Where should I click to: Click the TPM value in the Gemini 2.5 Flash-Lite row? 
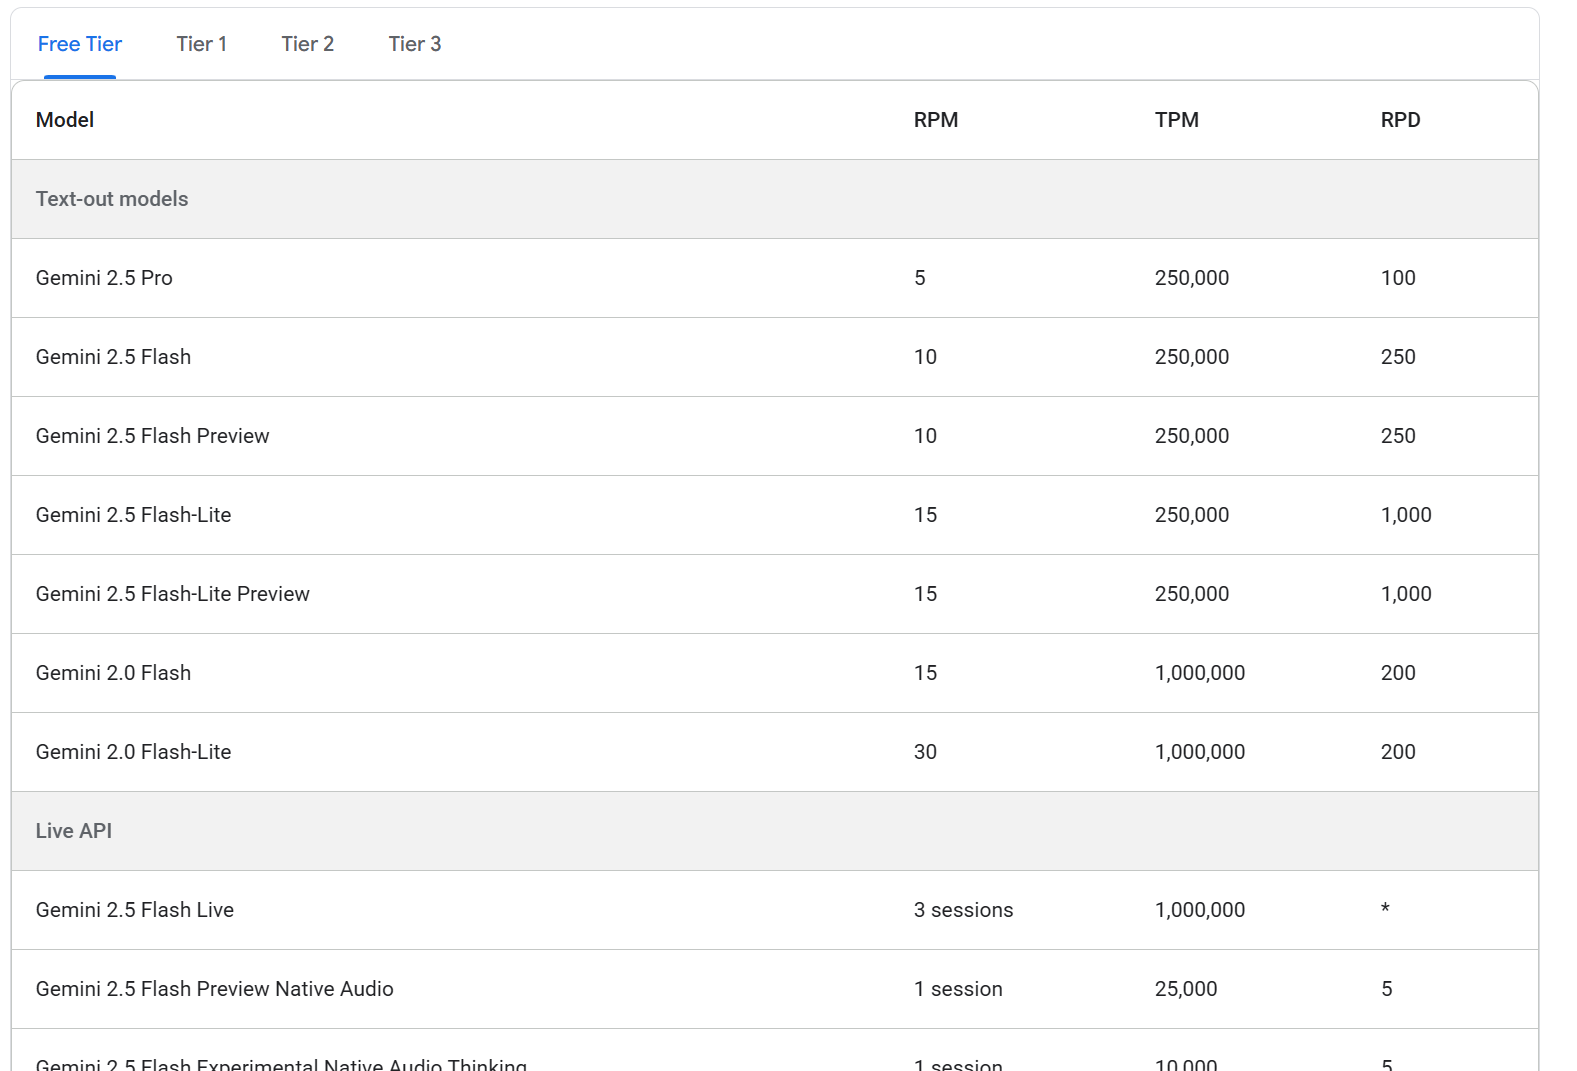coord(1192,515)
